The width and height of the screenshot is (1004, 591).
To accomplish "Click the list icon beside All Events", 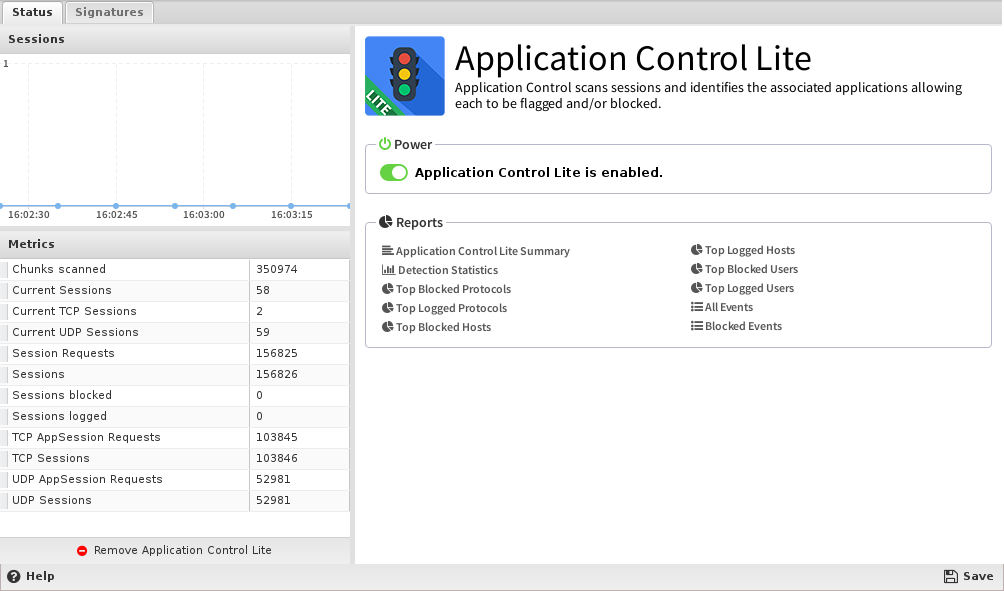I will tap(697, 307).
